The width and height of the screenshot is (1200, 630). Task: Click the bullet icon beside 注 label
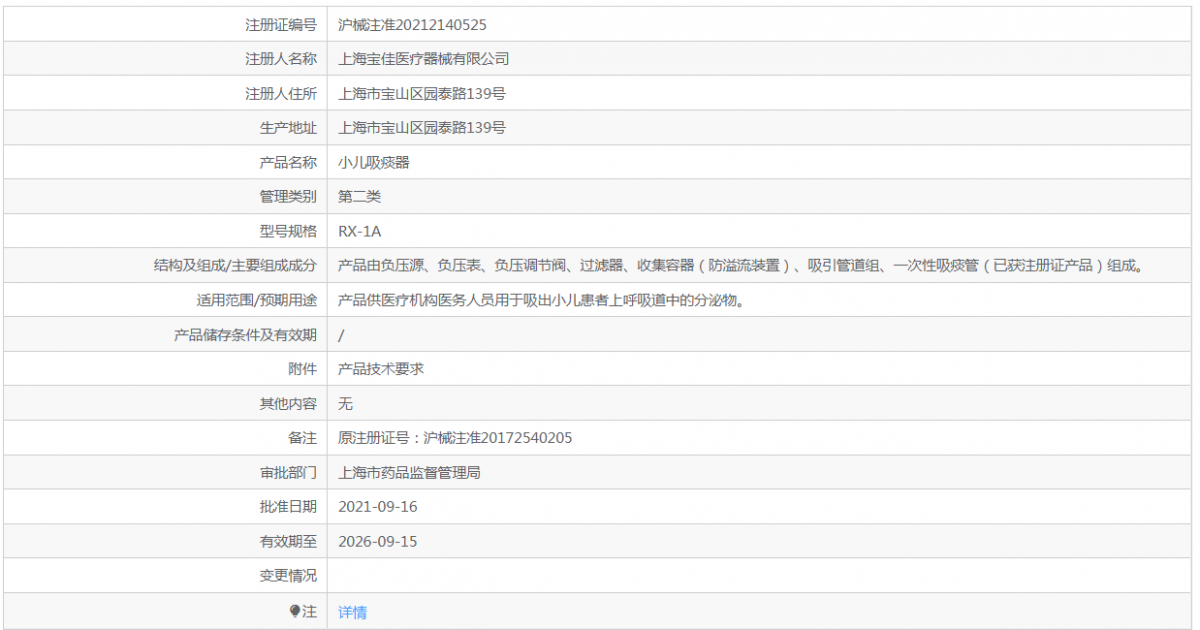295,611
